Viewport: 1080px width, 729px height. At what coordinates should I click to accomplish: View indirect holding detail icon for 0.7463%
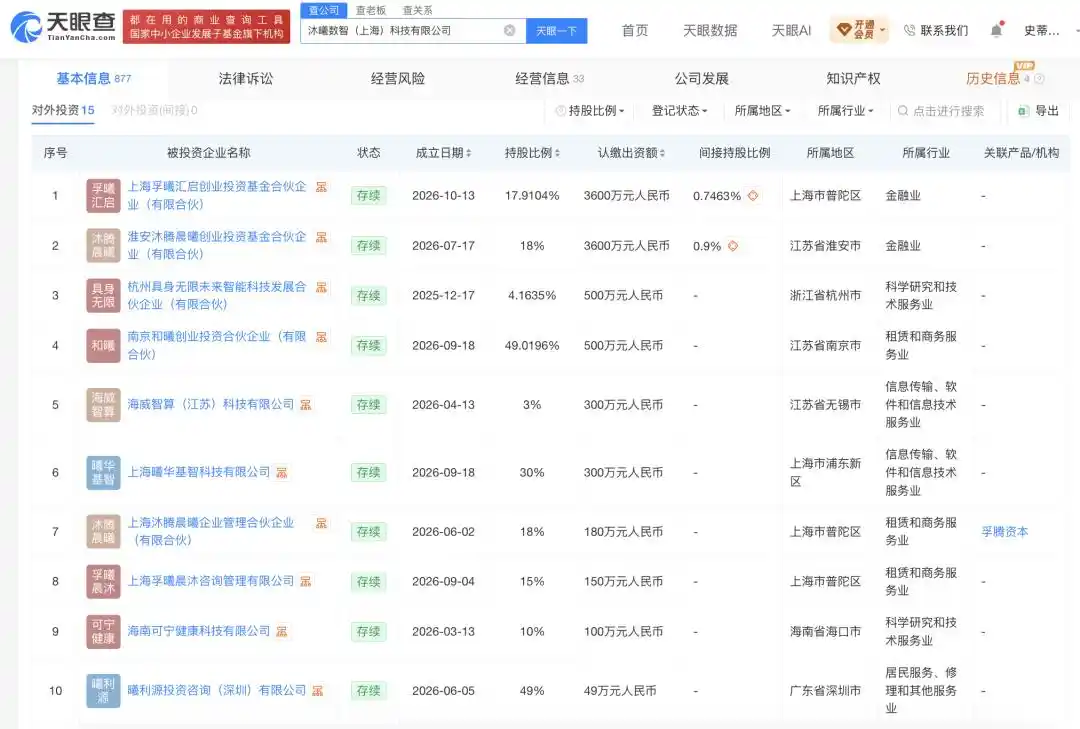coord(753,196)
